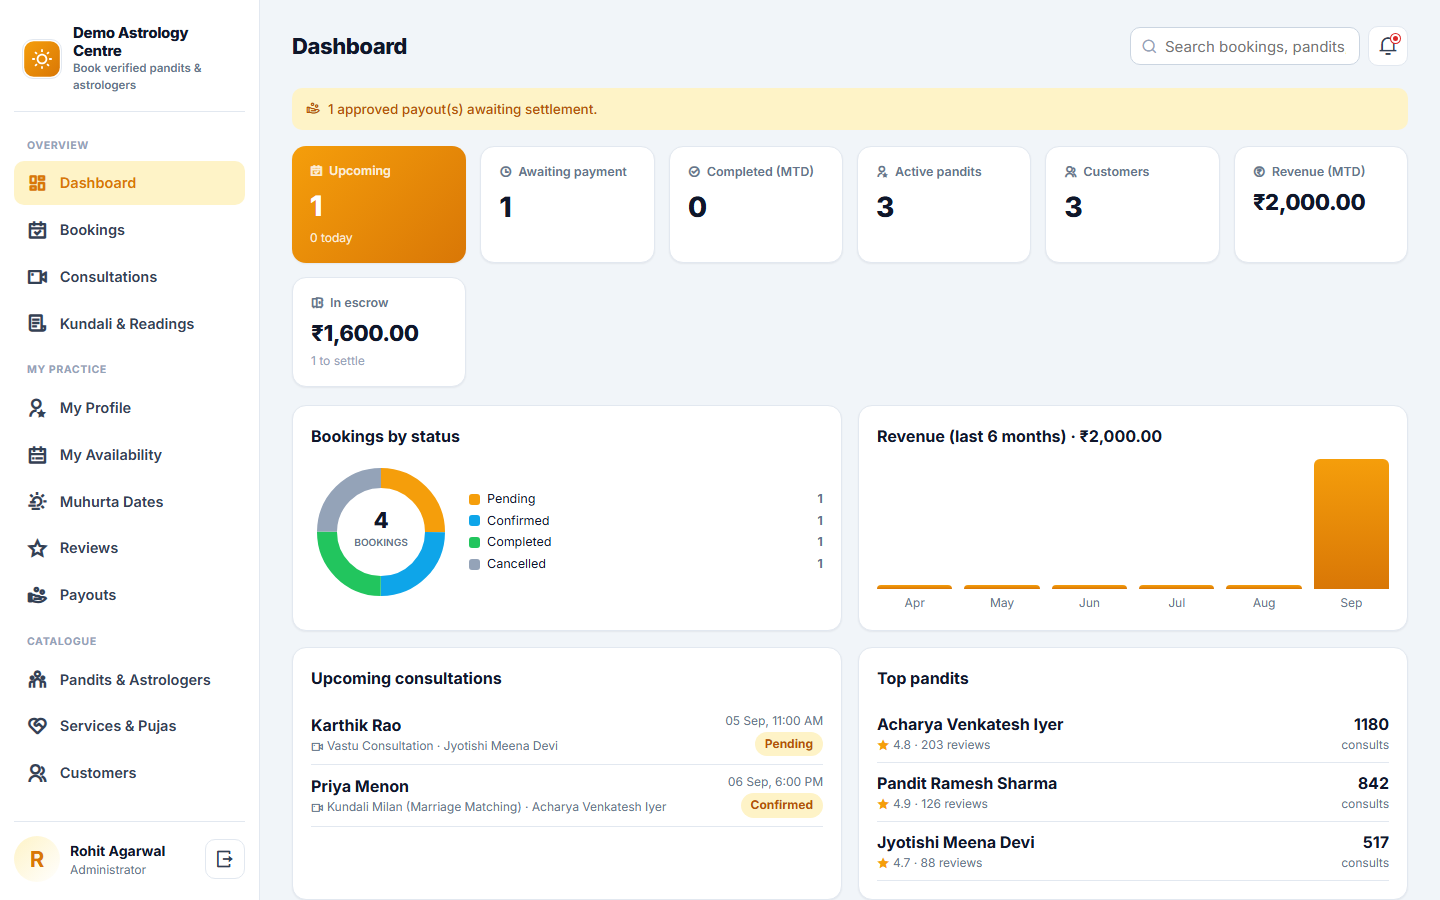
Task: Click the logout icon beside Rohit Agarwal
Action: pyautogui.click(x=225, y=859)
